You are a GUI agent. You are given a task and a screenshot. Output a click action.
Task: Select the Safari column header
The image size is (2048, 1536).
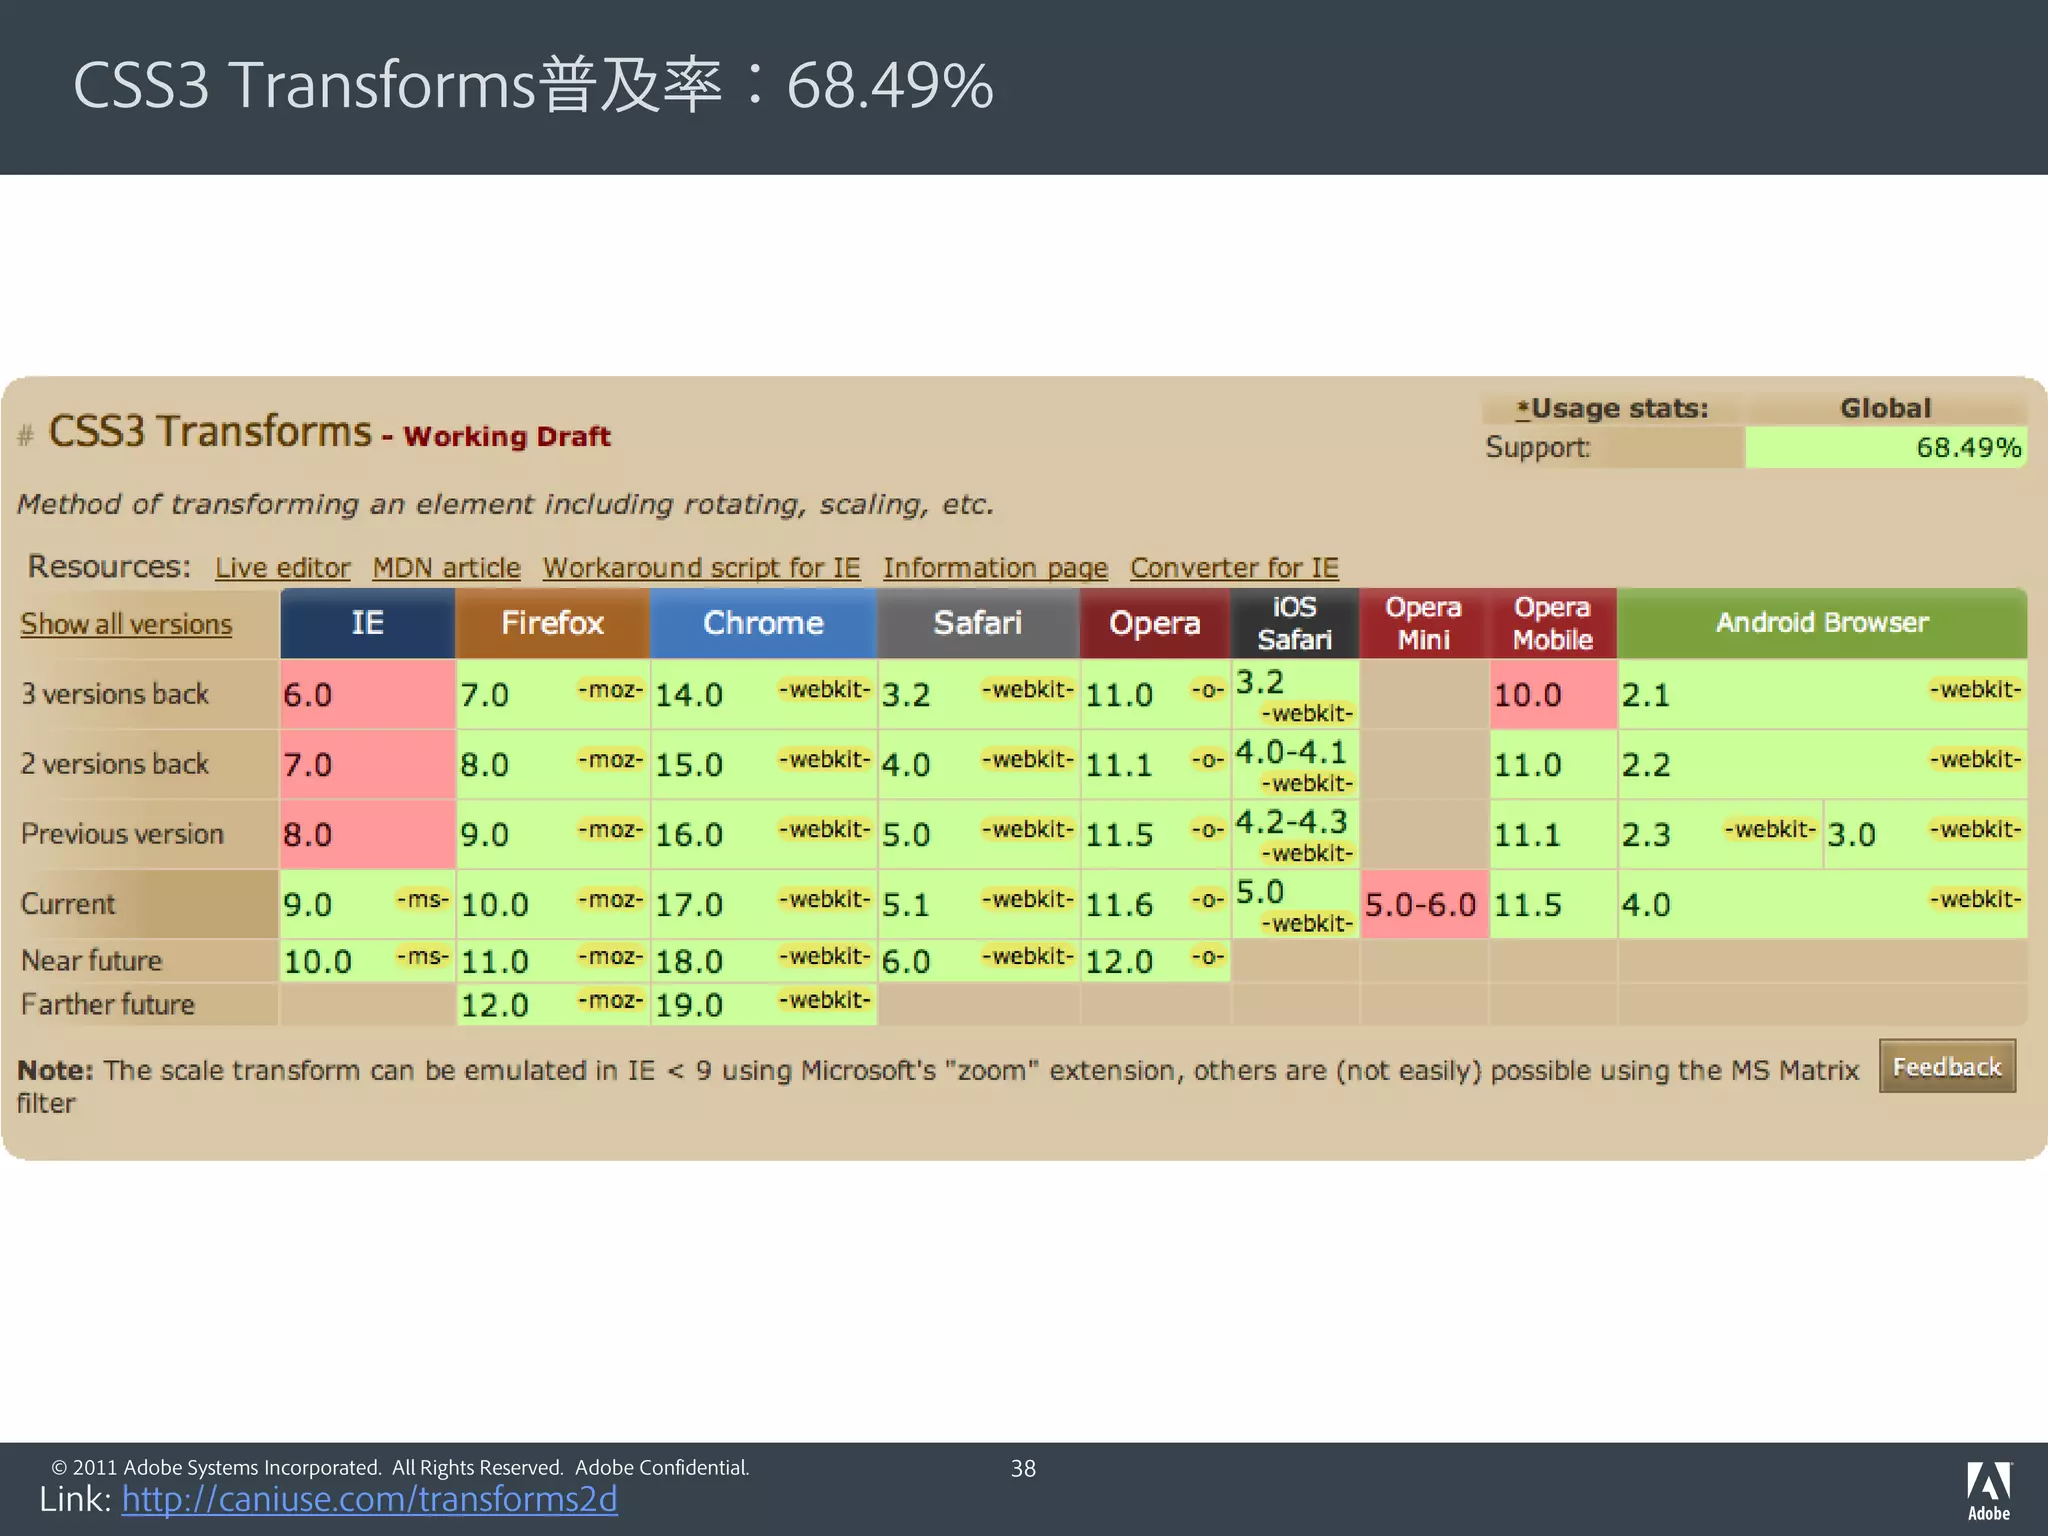pos(978,623)
